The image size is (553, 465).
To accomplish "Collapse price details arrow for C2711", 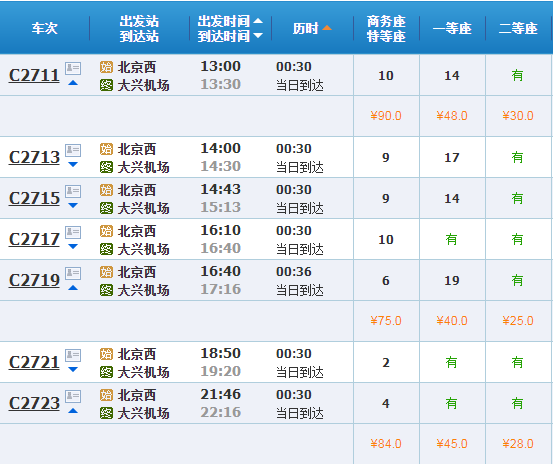I will coord(73,83).
